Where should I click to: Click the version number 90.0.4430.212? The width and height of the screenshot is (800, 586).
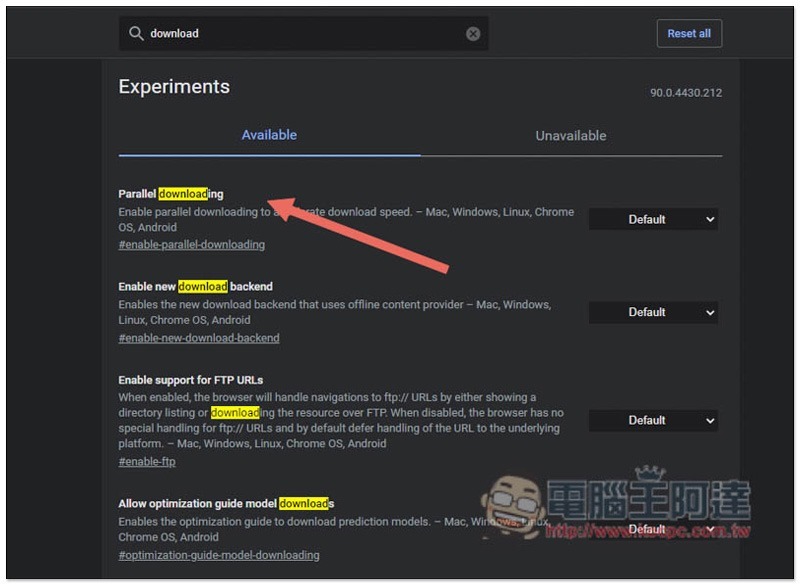(686, 93)
